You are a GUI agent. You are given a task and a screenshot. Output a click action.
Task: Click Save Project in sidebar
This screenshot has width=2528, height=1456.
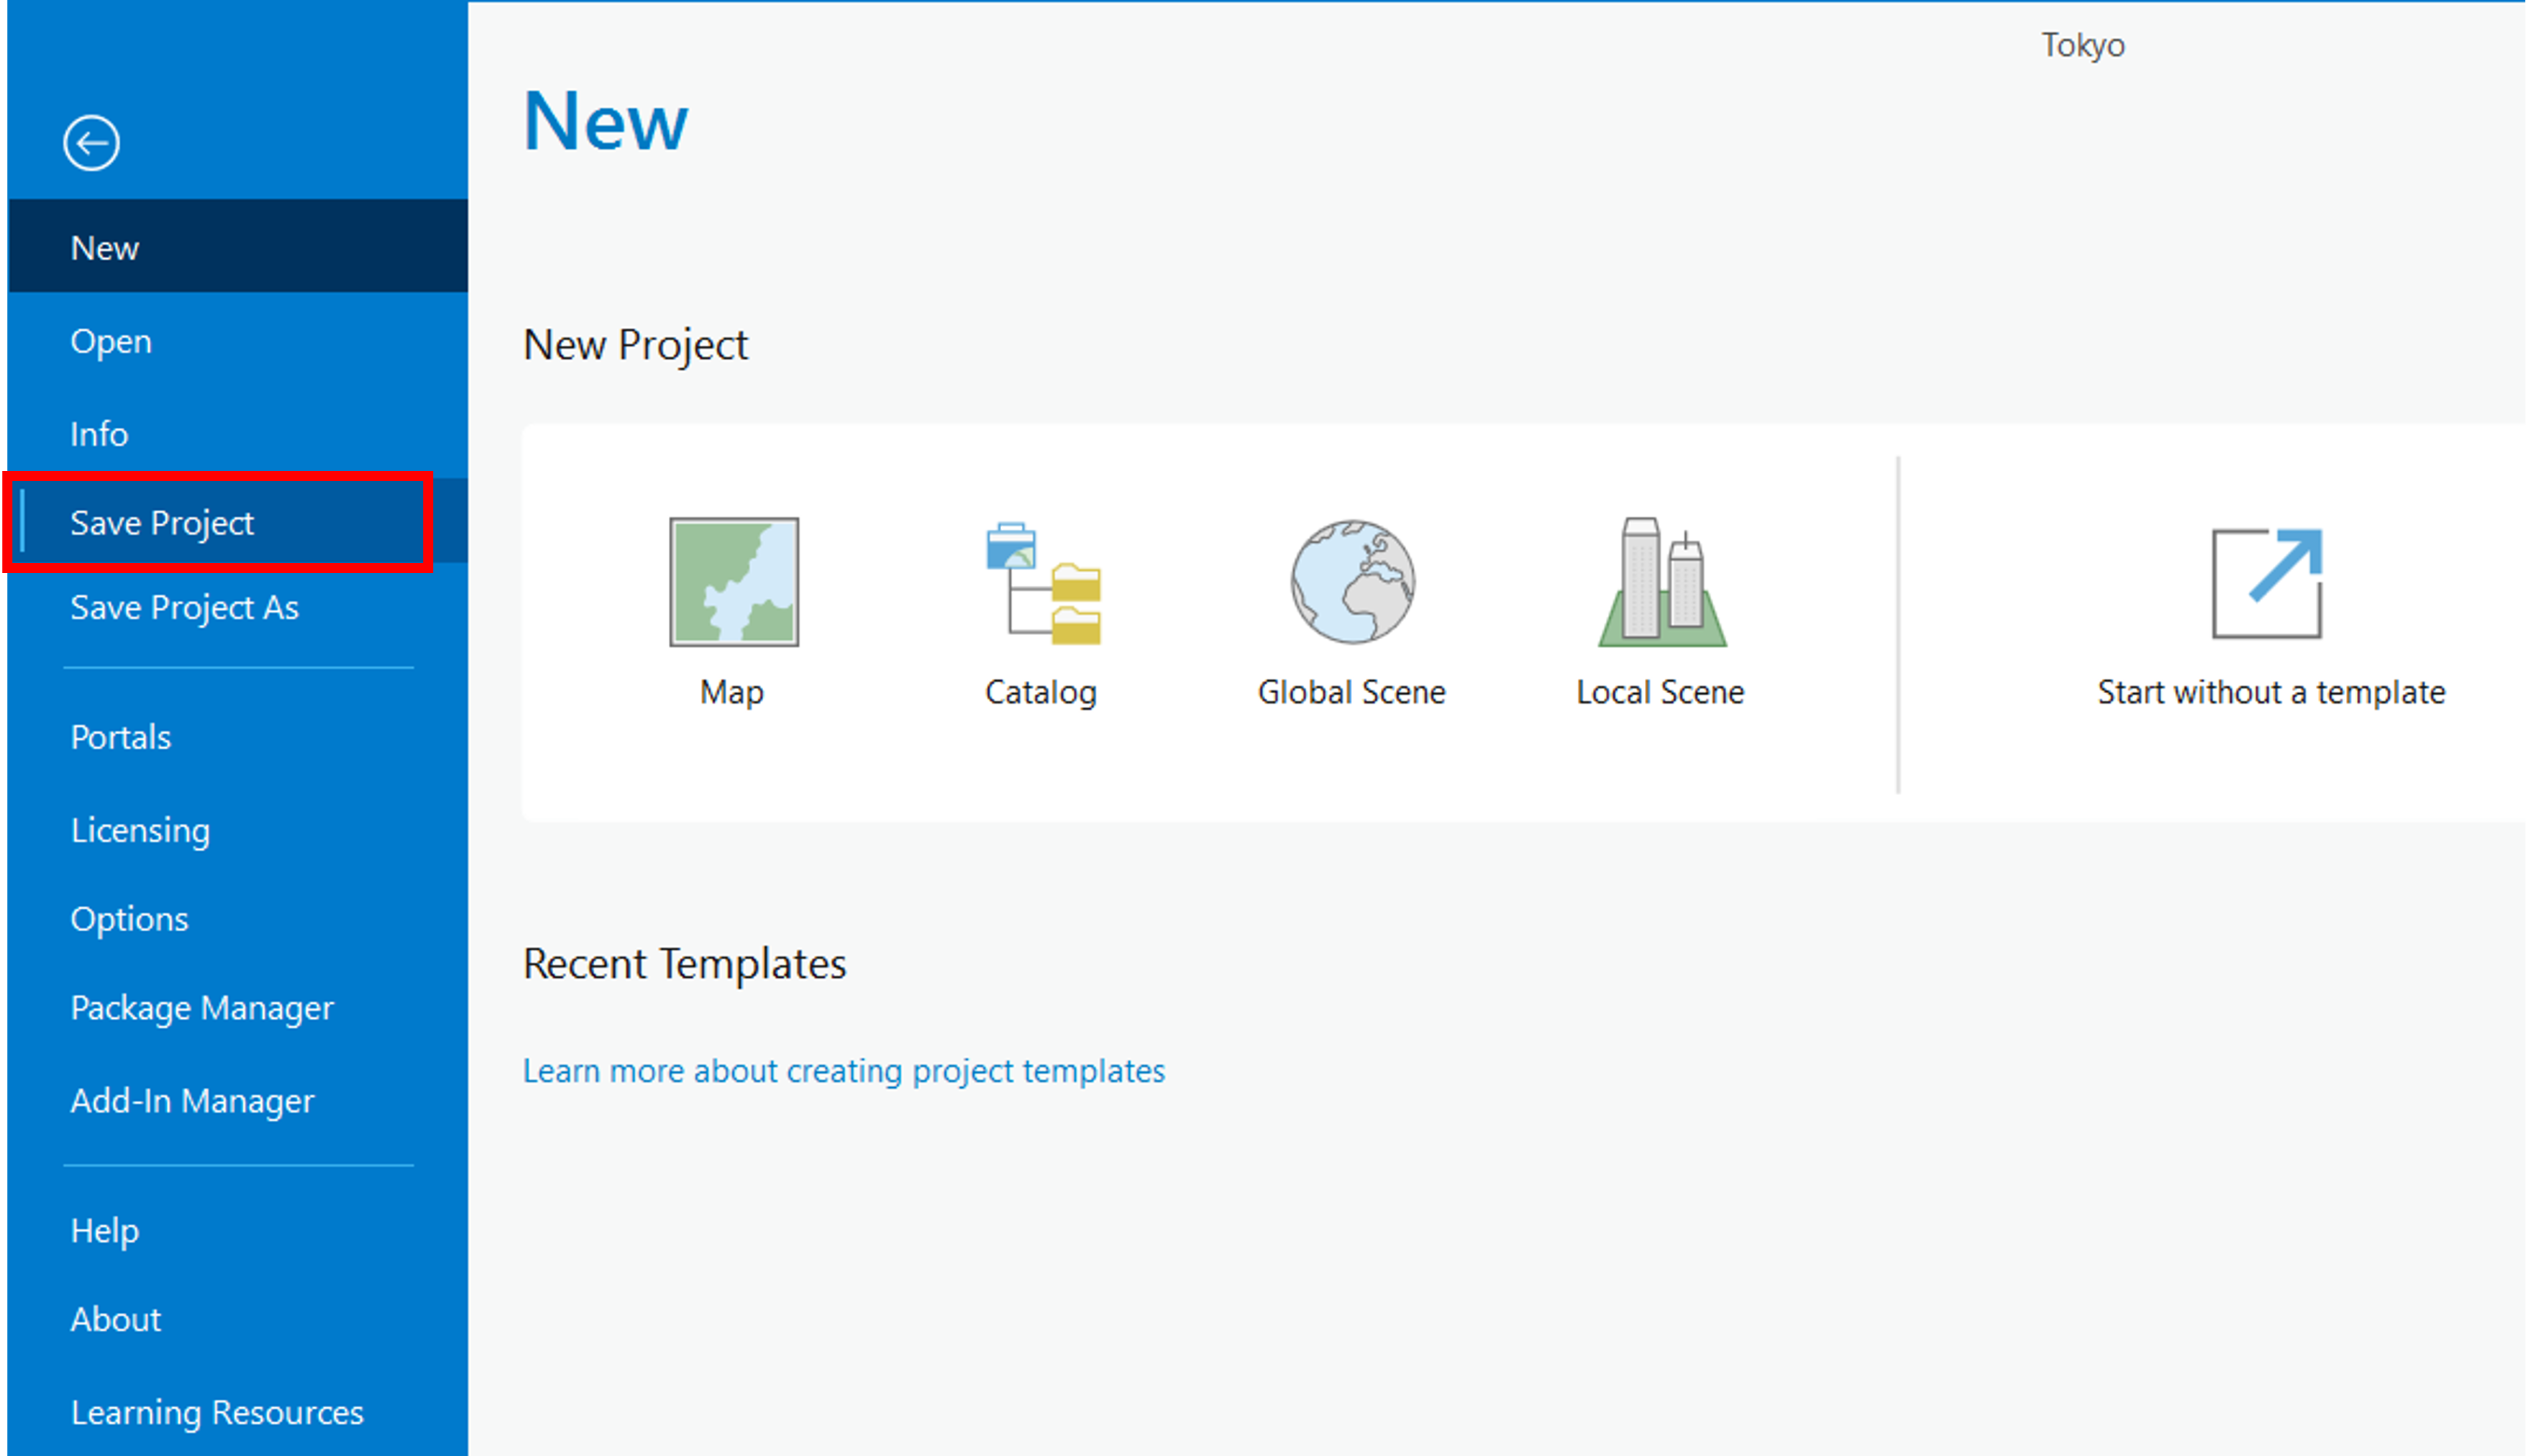tap(238, 522)
